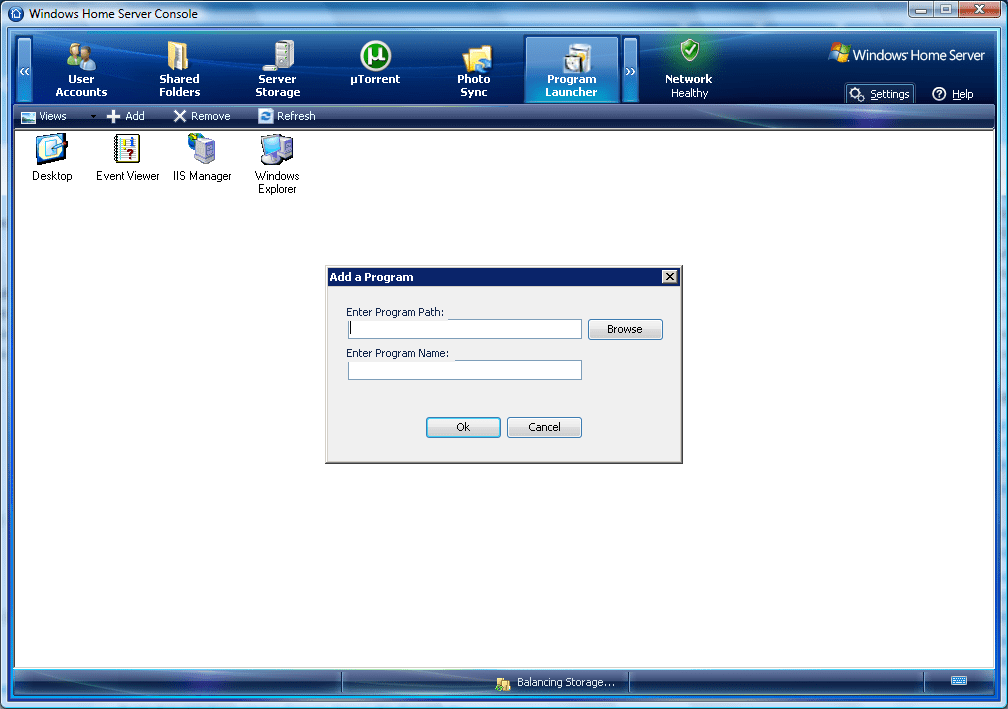
Task: Select the Windows Explorer icon
Action: click(277, 164)
